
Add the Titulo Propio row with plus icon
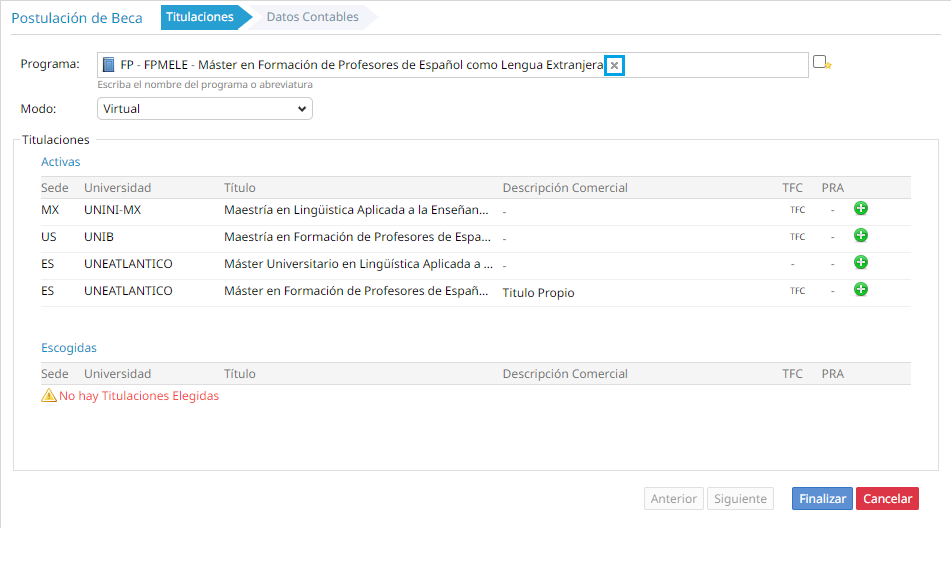pos(860,290)
